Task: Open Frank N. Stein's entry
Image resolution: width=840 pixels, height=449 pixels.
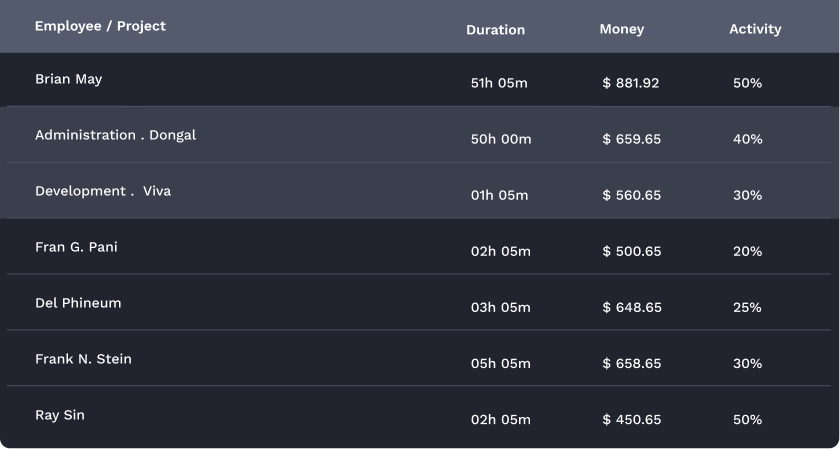Action: coord(83,359)
